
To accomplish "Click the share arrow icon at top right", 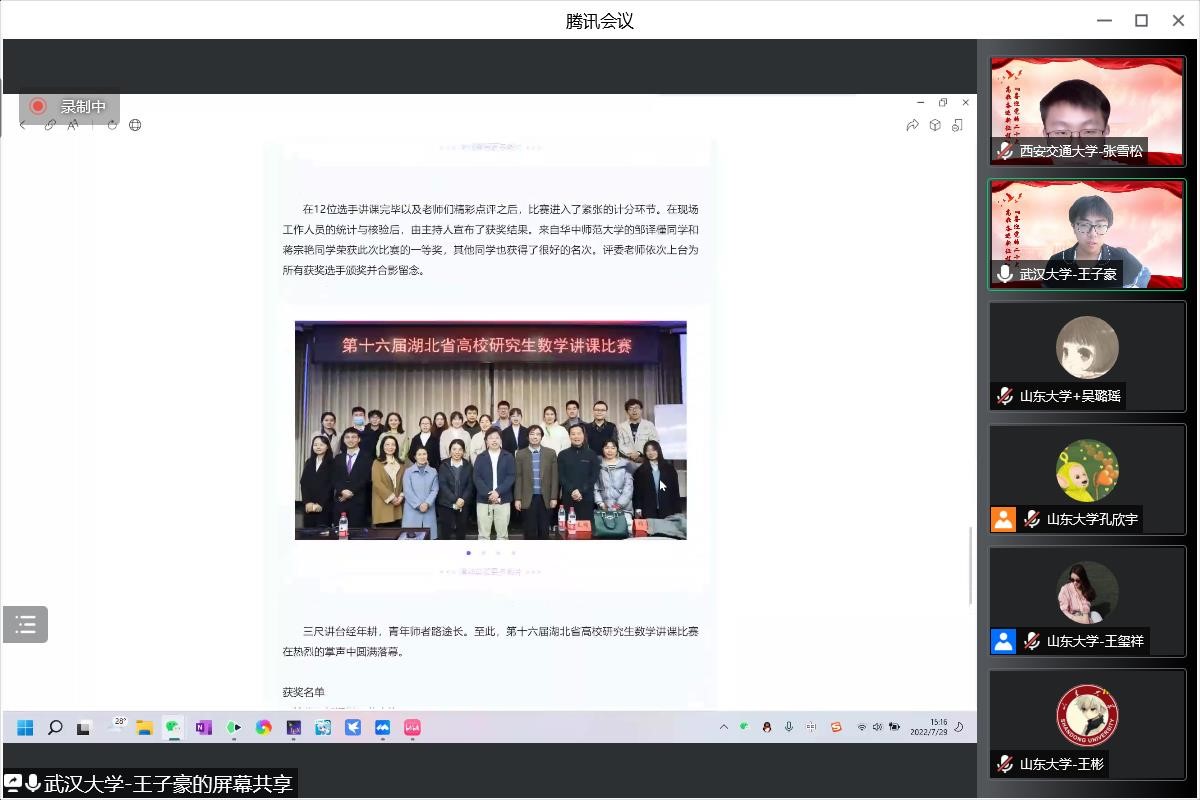I will (912, 125).
